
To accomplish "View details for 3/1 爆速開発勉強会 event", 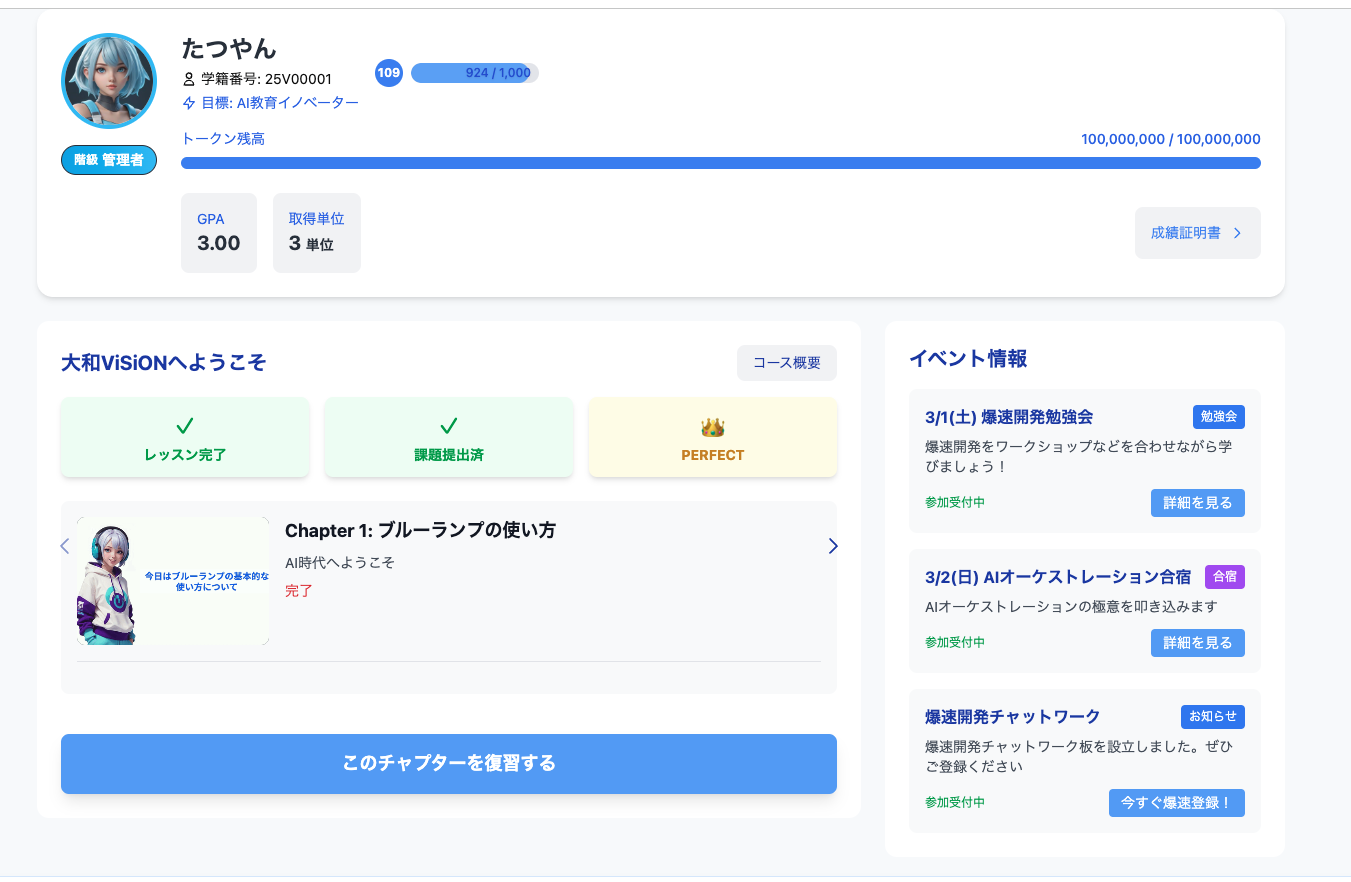I will pyautogui.click(x=1197, y=503).
